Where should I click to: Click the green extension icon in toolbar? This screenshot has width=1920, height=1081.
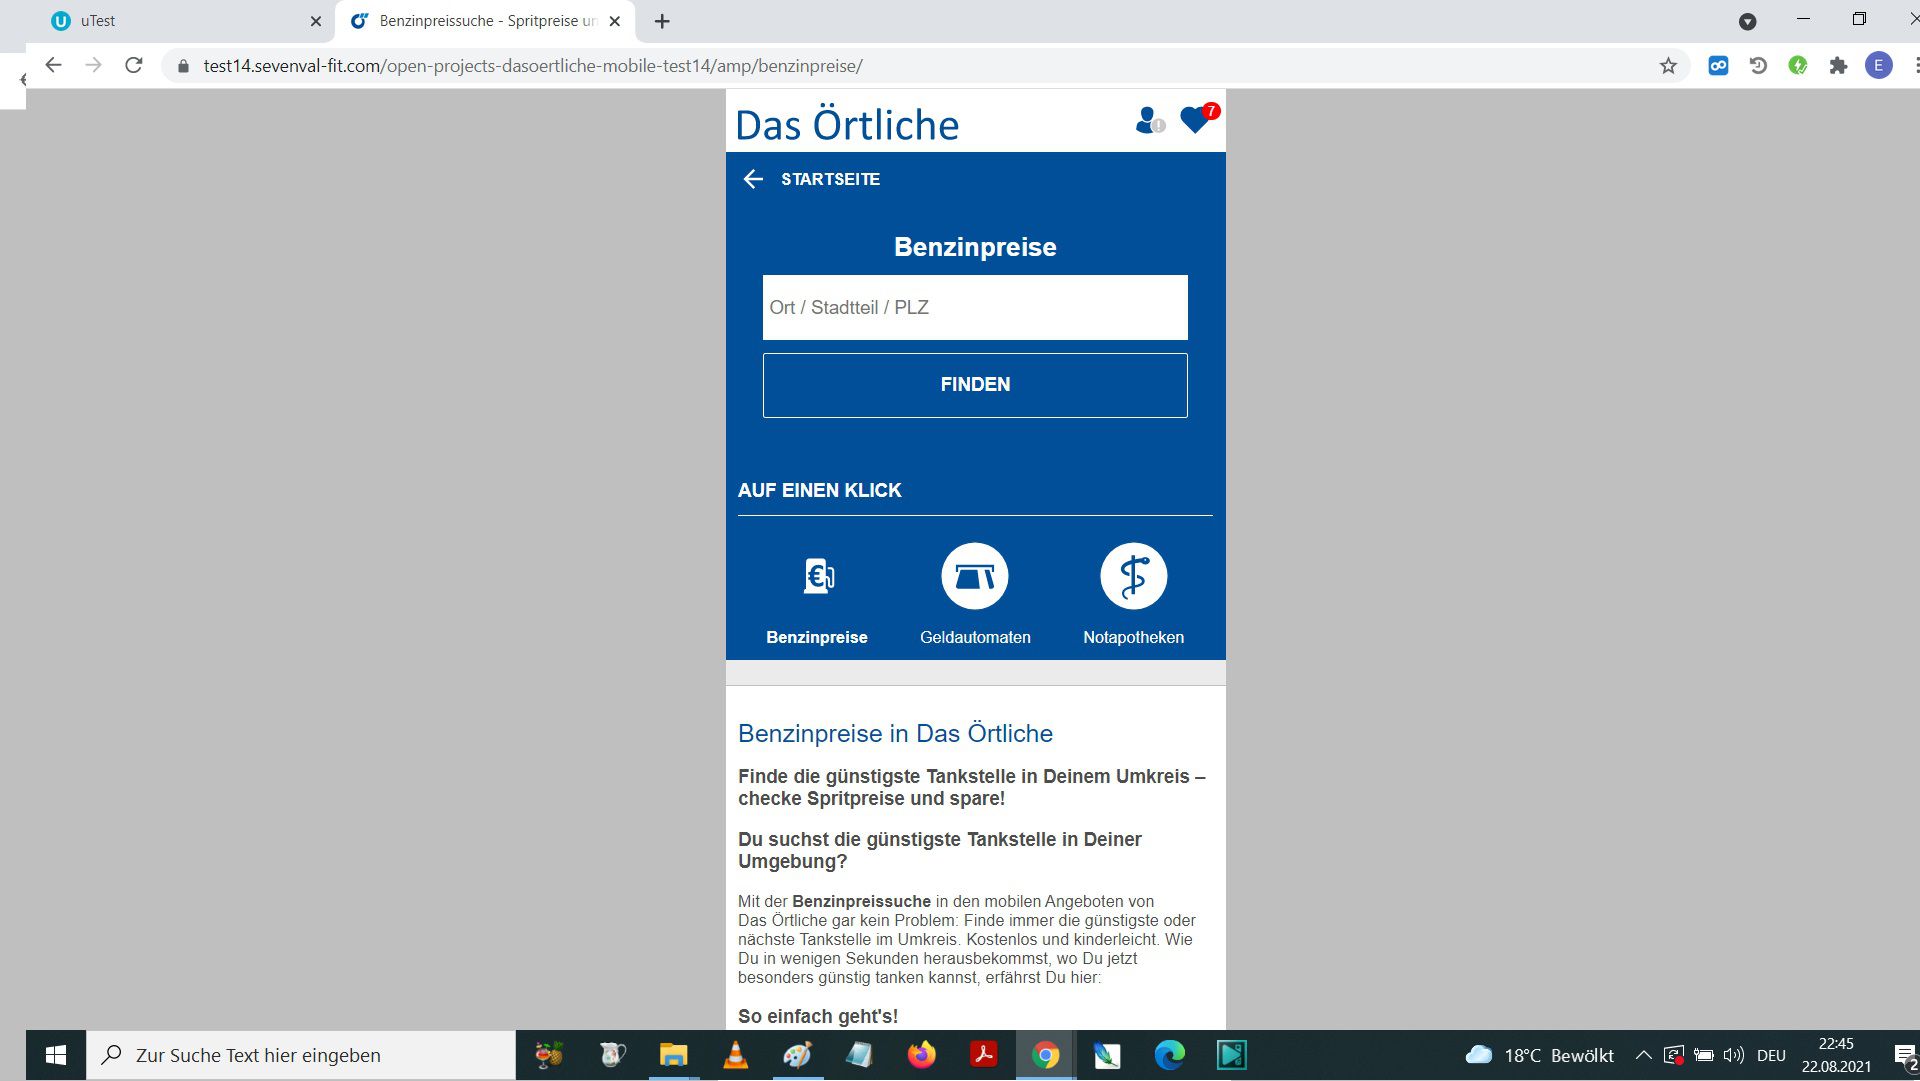coord(1798,66)
